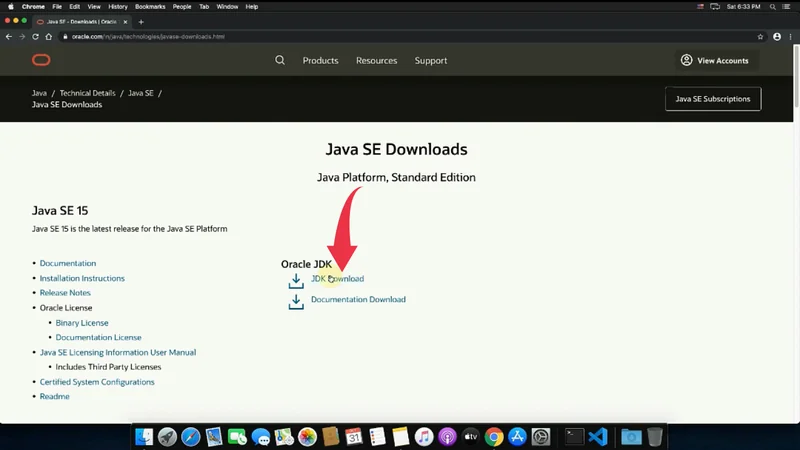800x450 pixels.
Task: Open the site search magnifier icon
Action: (280, 60)
